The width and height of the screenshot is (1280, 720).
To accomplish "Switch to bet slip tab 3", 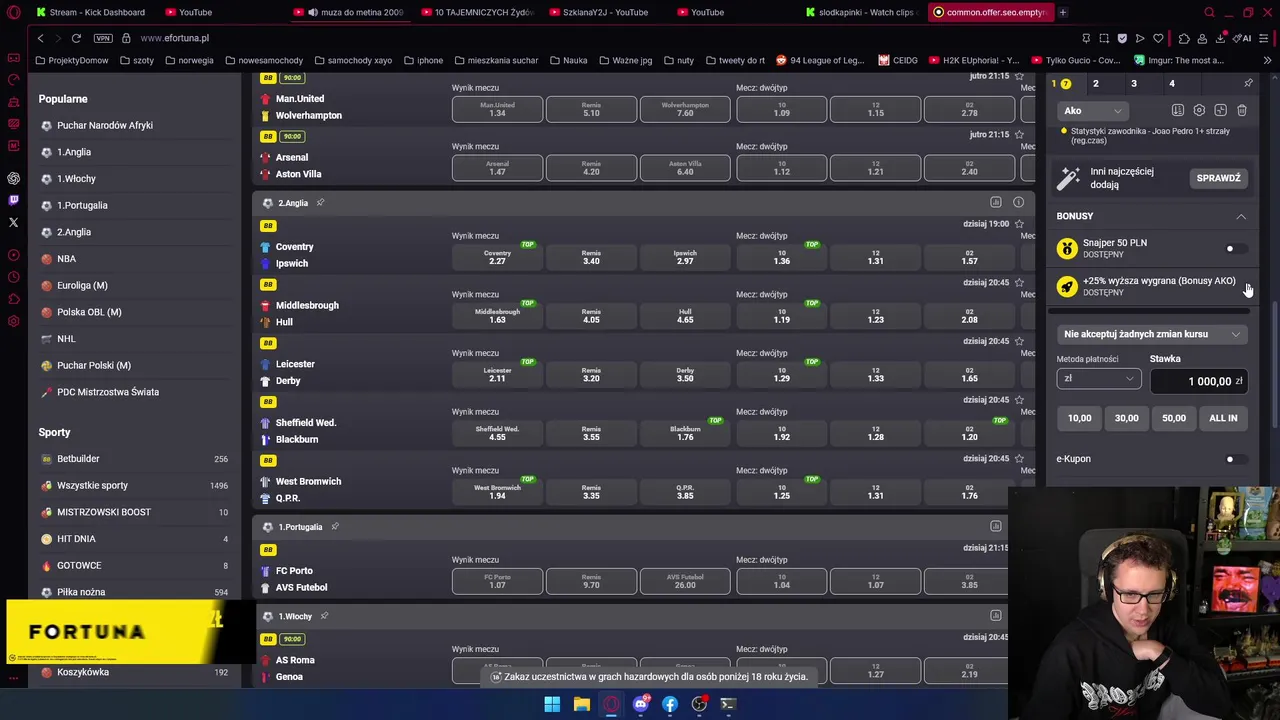I will tap(1133, 84).
